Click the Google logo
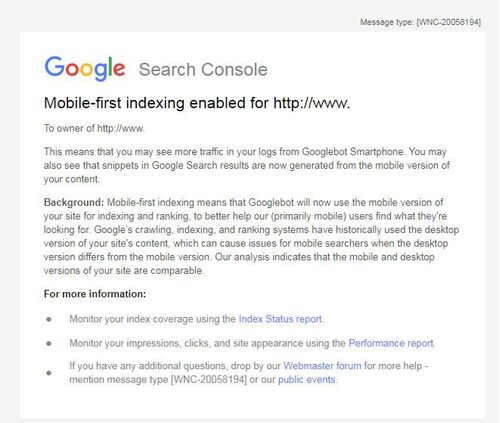500x423 pixels. 85,68
